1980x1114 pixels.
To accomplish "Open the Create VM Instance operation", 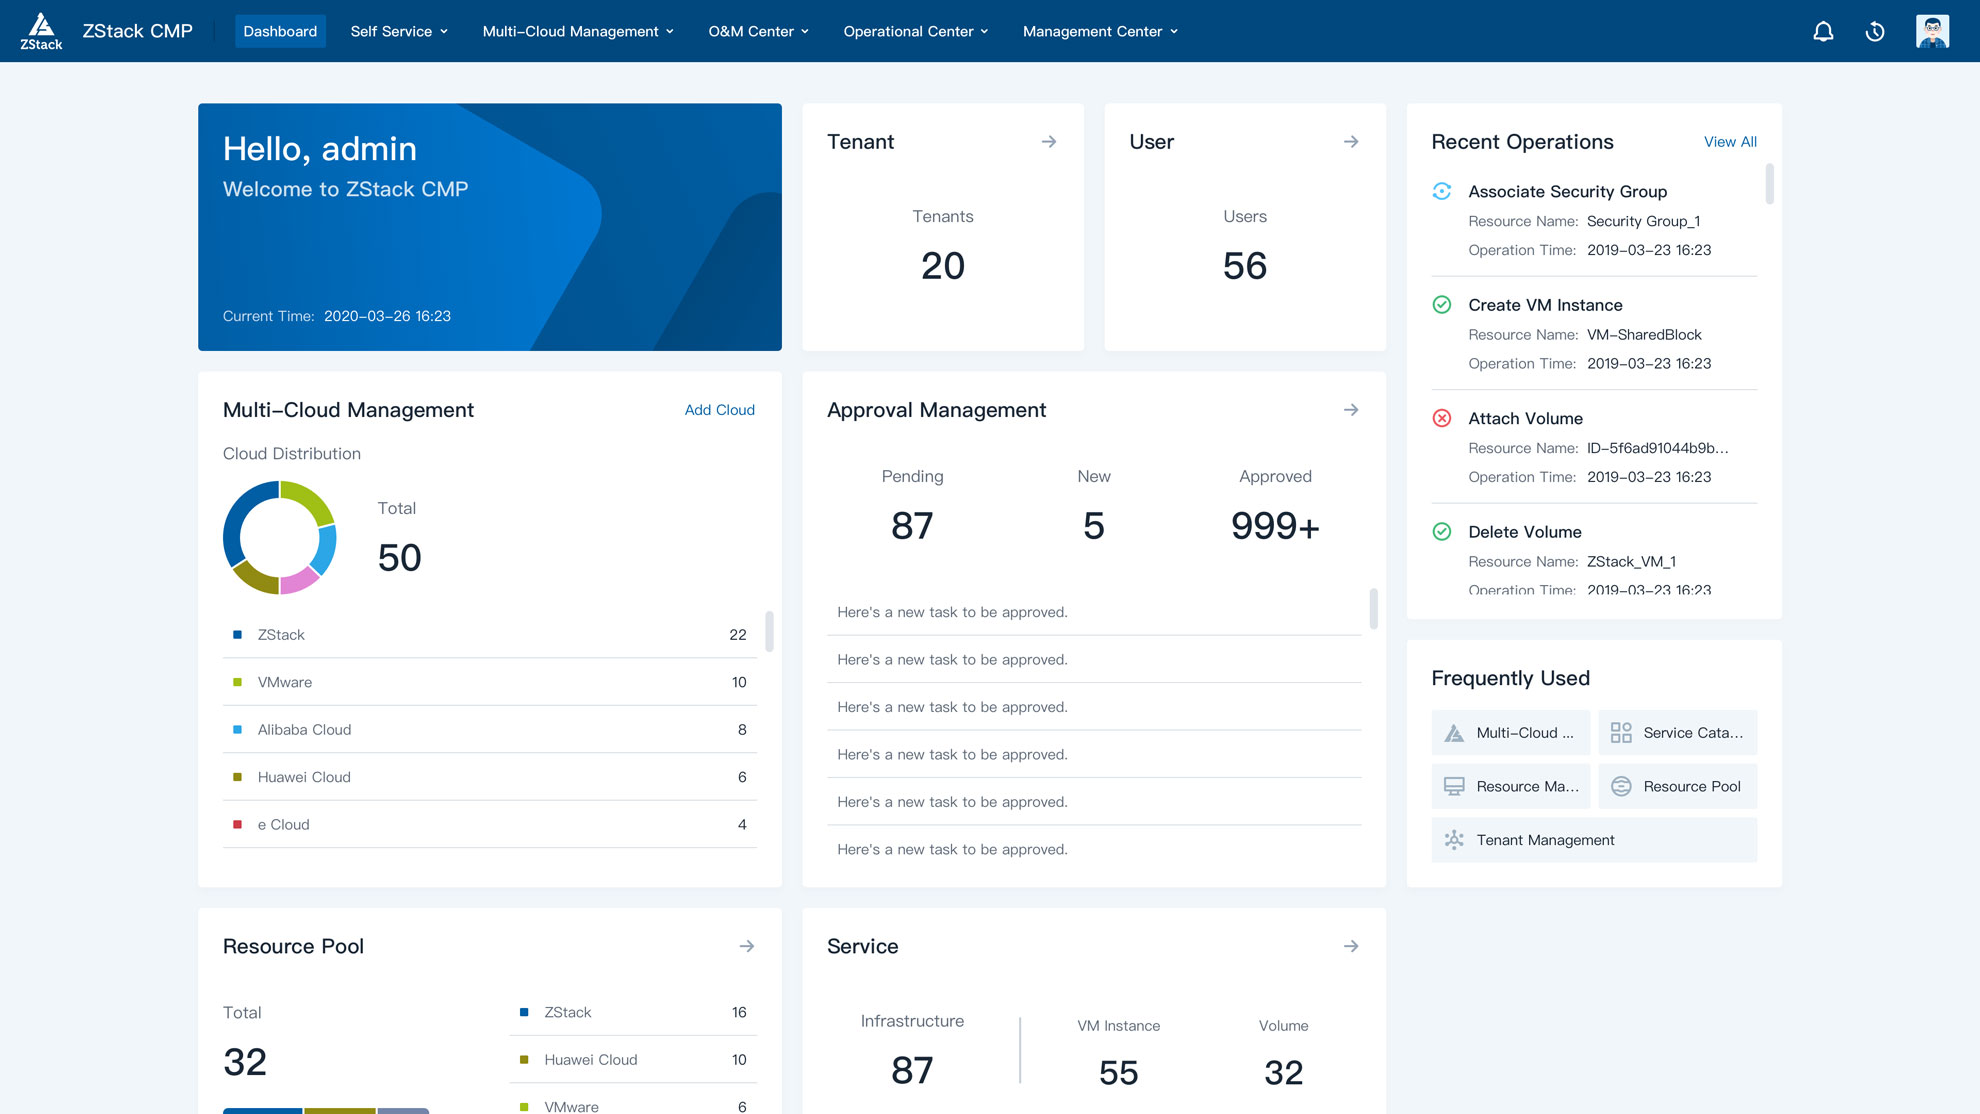I will point(1594,334).
